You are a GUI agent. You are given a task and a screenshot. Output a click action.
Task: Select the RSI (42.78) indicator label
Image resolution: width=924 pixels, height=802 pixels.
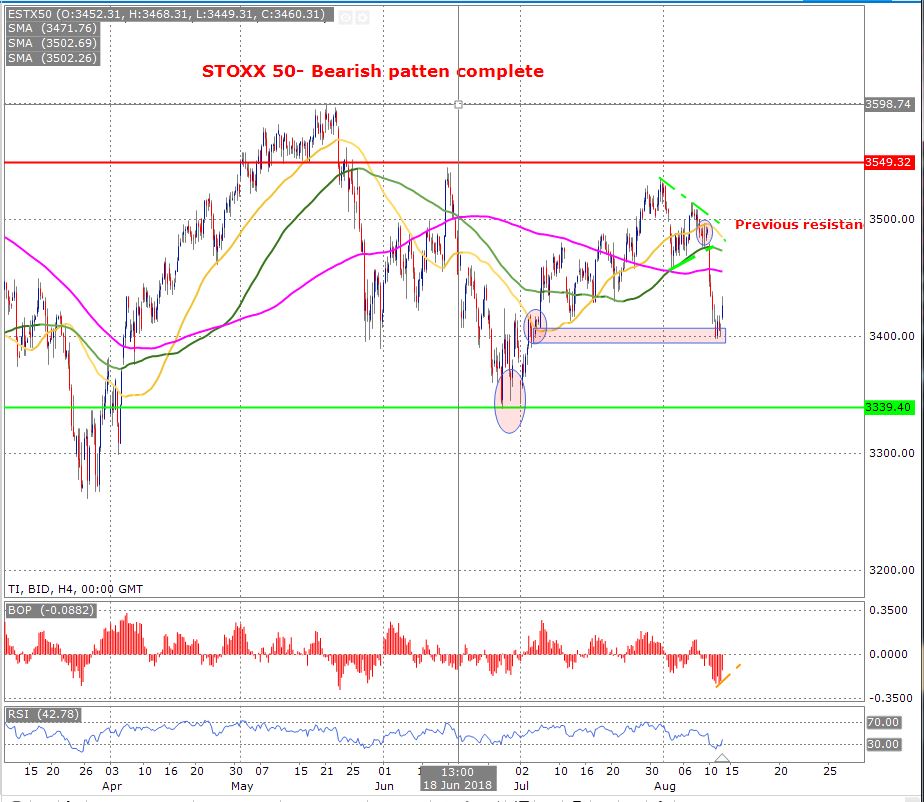(42, 714)
